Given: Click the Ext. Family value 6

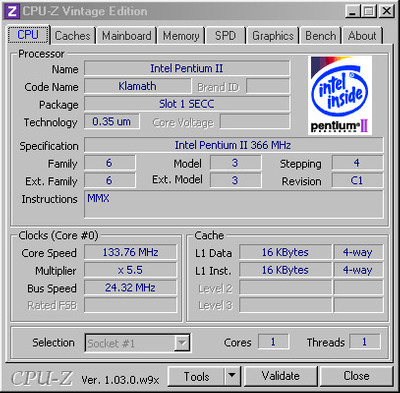Looking at the screenshot, I should coord(109,181).
